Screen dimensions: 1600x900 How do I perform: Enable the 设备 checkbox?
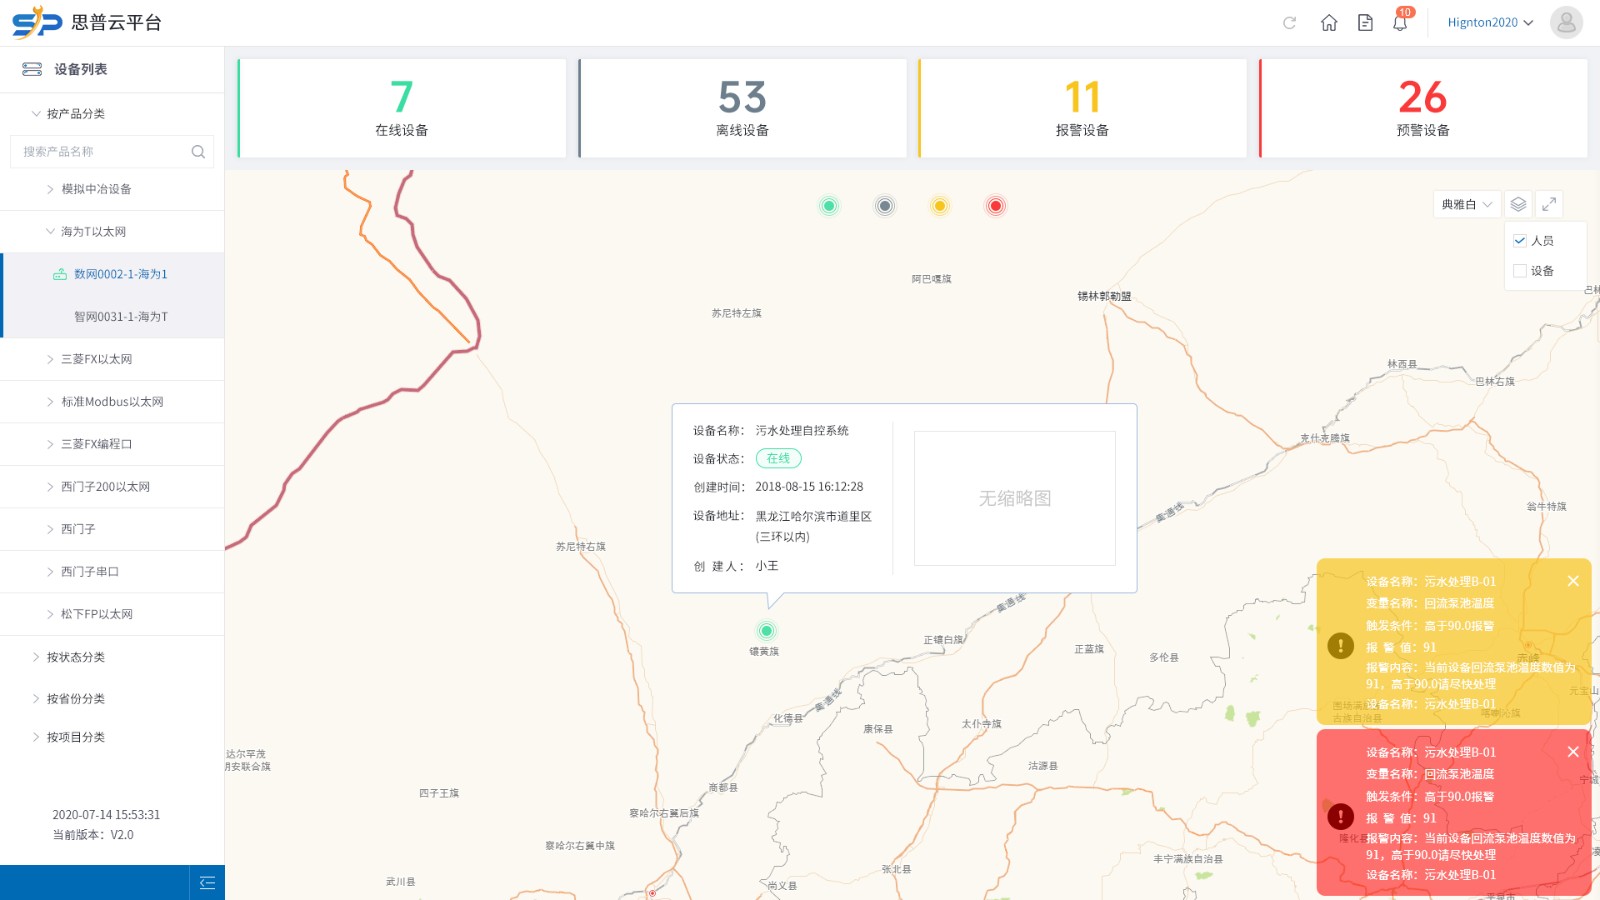pyautogui.click(x=1519, y=271)
